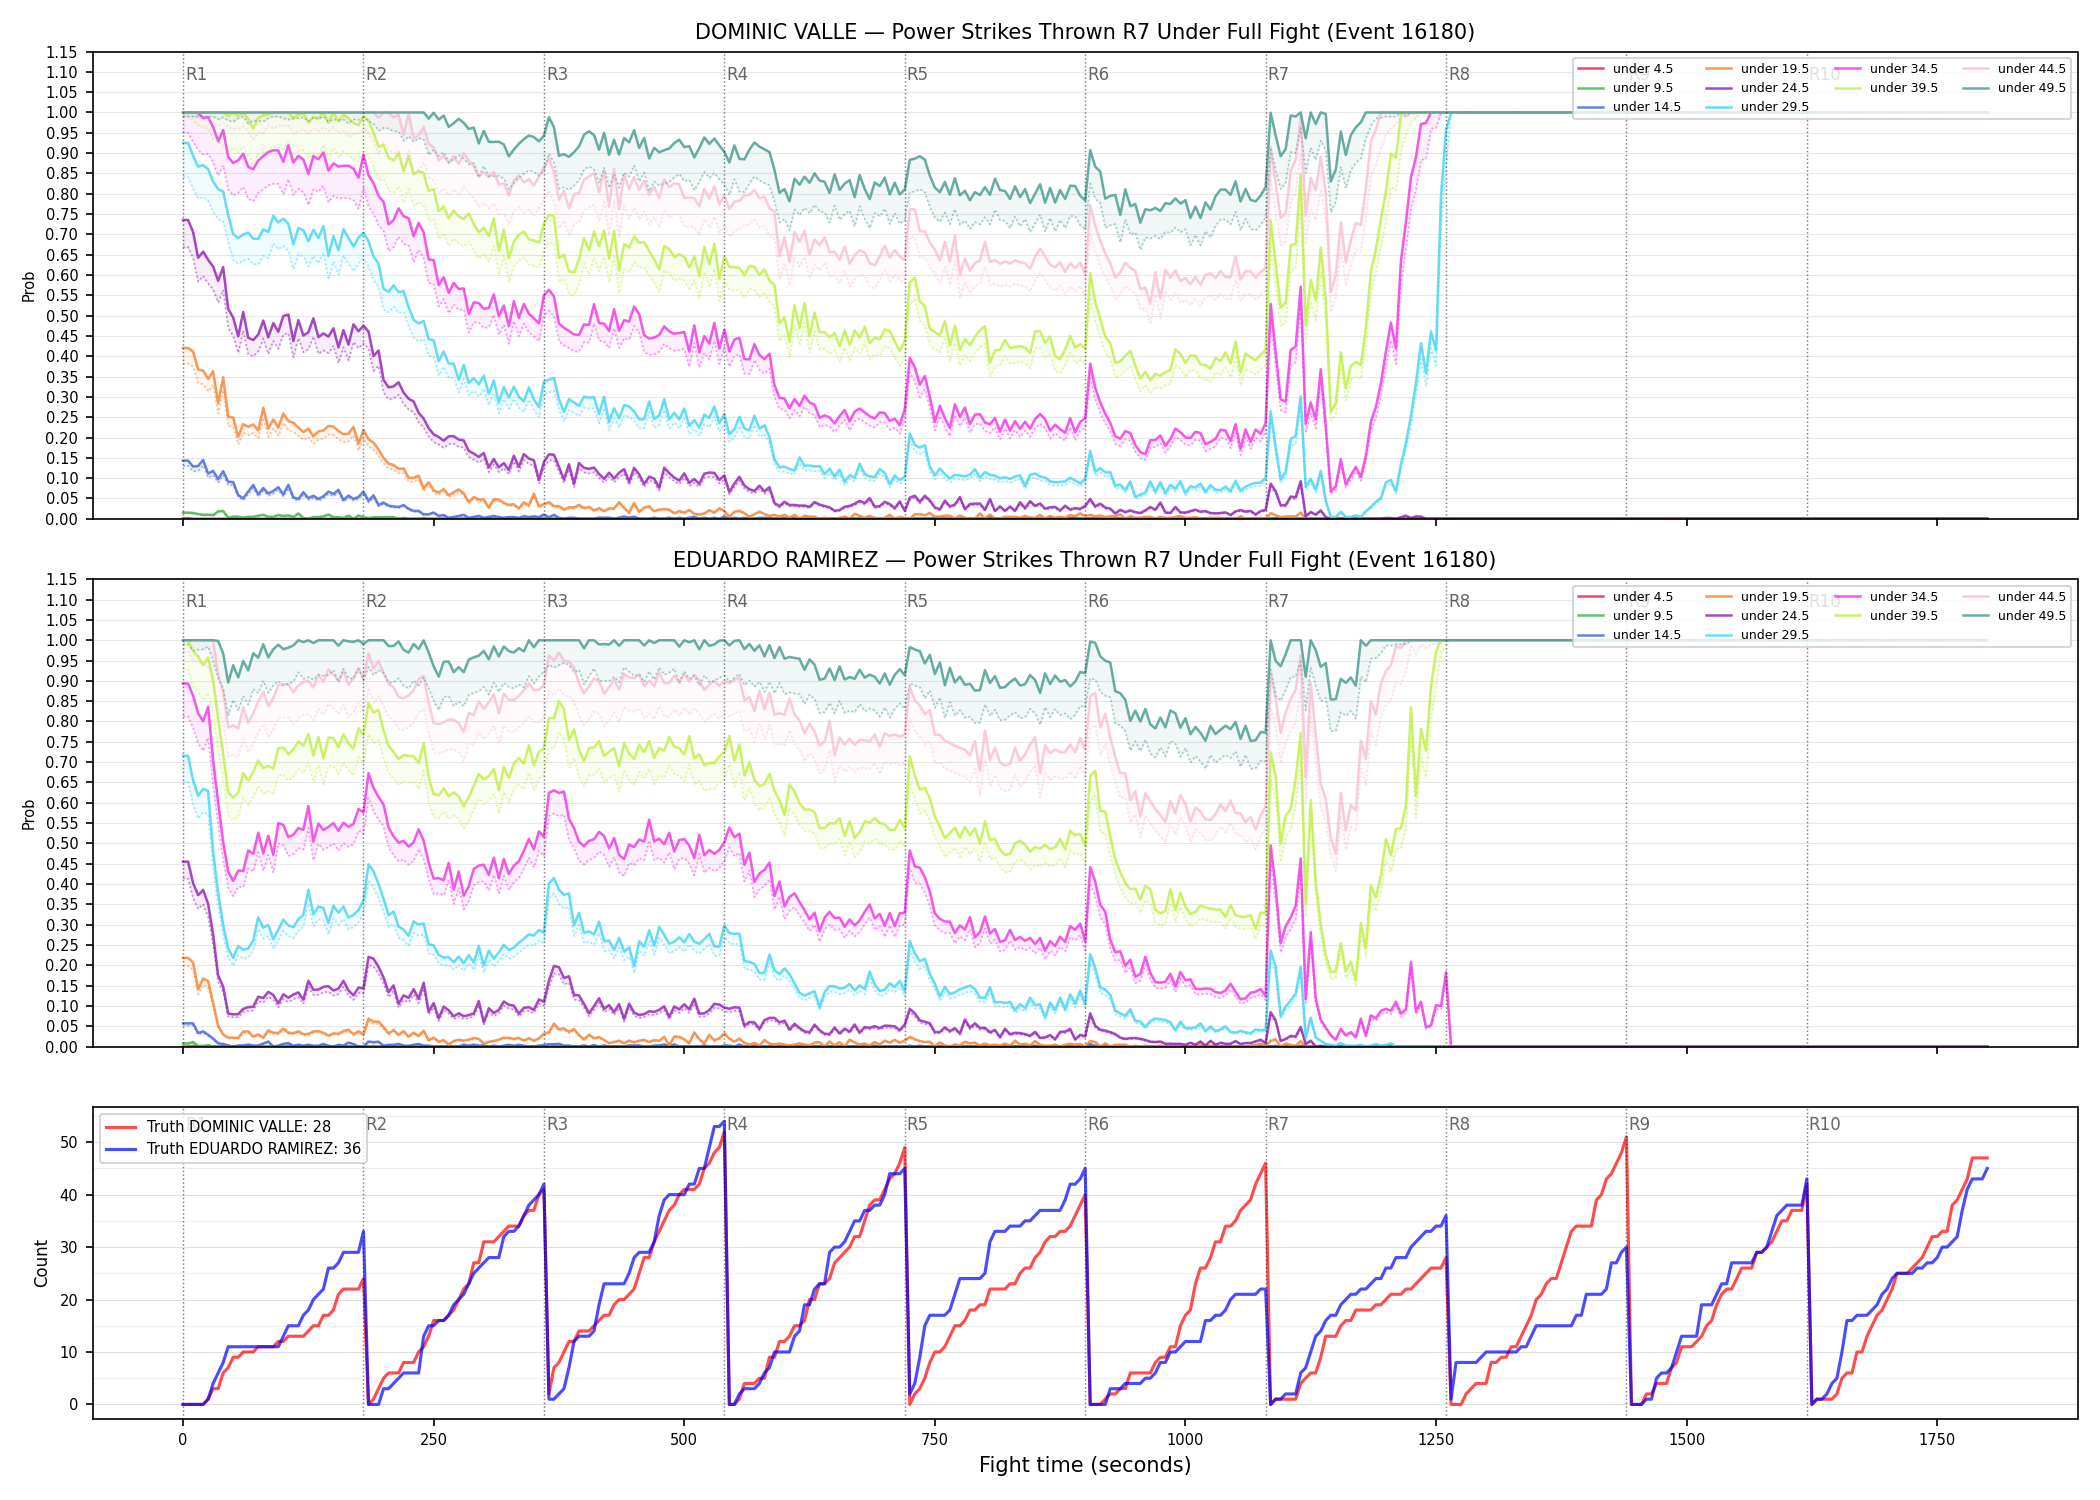2100x1500 pixels.
Task: Click the x-axis tick label 750
Action: click(x=935, y=1439)
